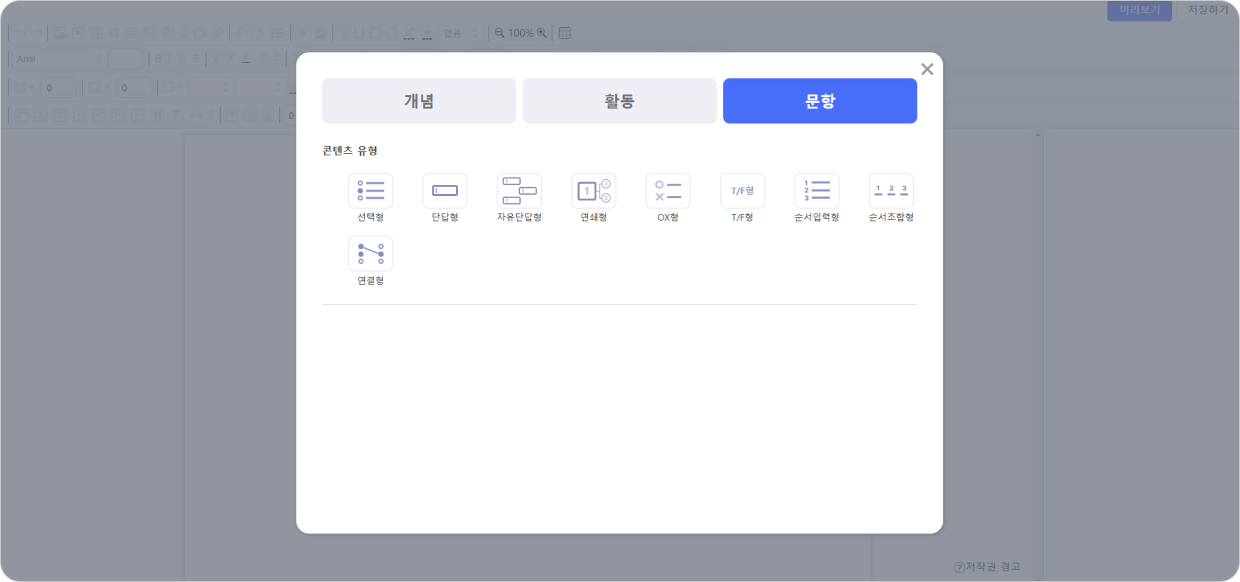The width and height of the screenshot is (1240, 582).
Task: Close the content type dialog
Action: click(x=927, y=69)
